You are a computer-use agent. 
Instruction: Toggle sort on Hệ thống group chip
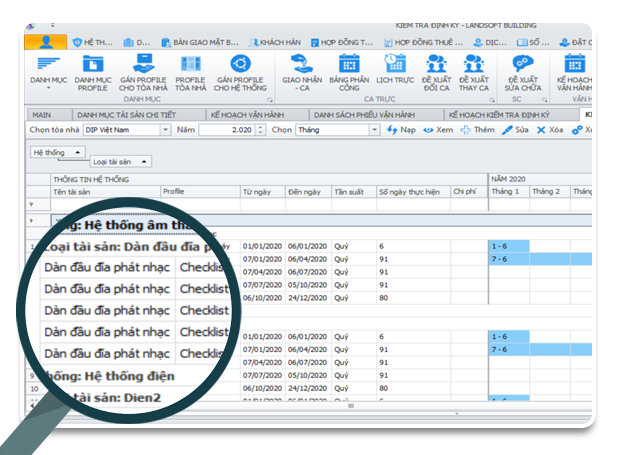(x=58, y=152)
